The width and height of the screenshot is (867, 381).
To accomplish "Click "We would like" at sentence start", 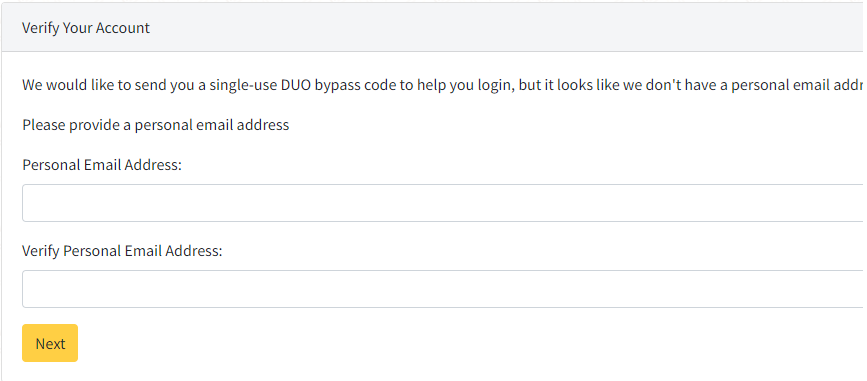I will (68, 86).
